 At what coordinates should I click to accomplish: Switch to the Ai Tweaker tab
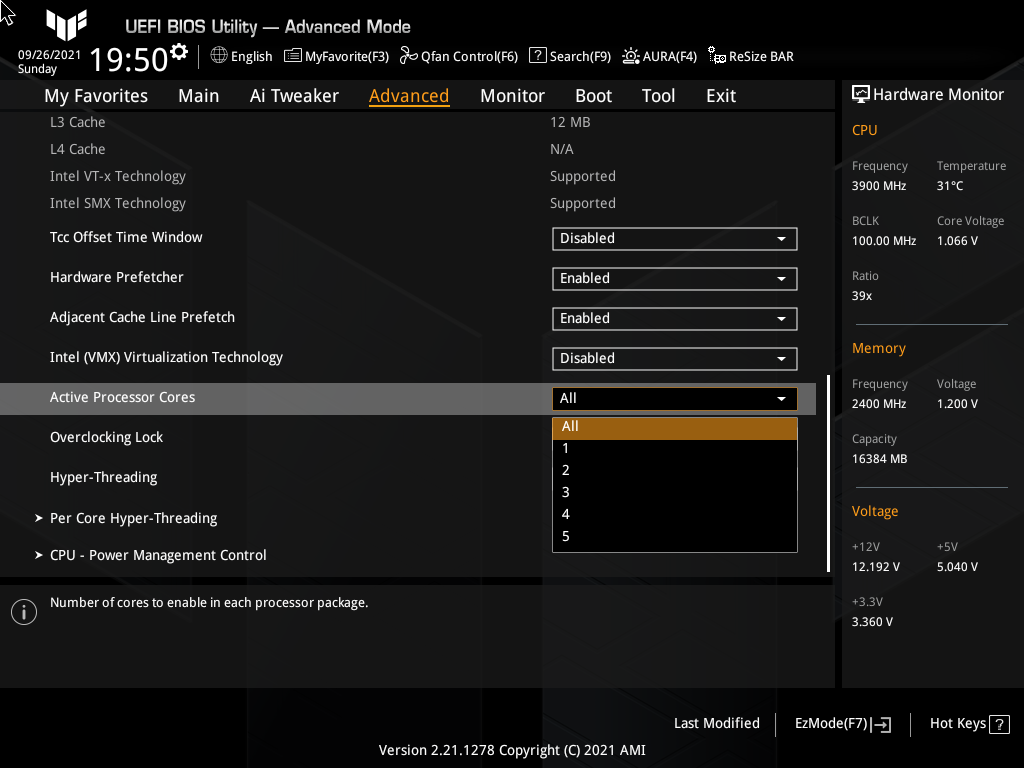tap(294, 95)
